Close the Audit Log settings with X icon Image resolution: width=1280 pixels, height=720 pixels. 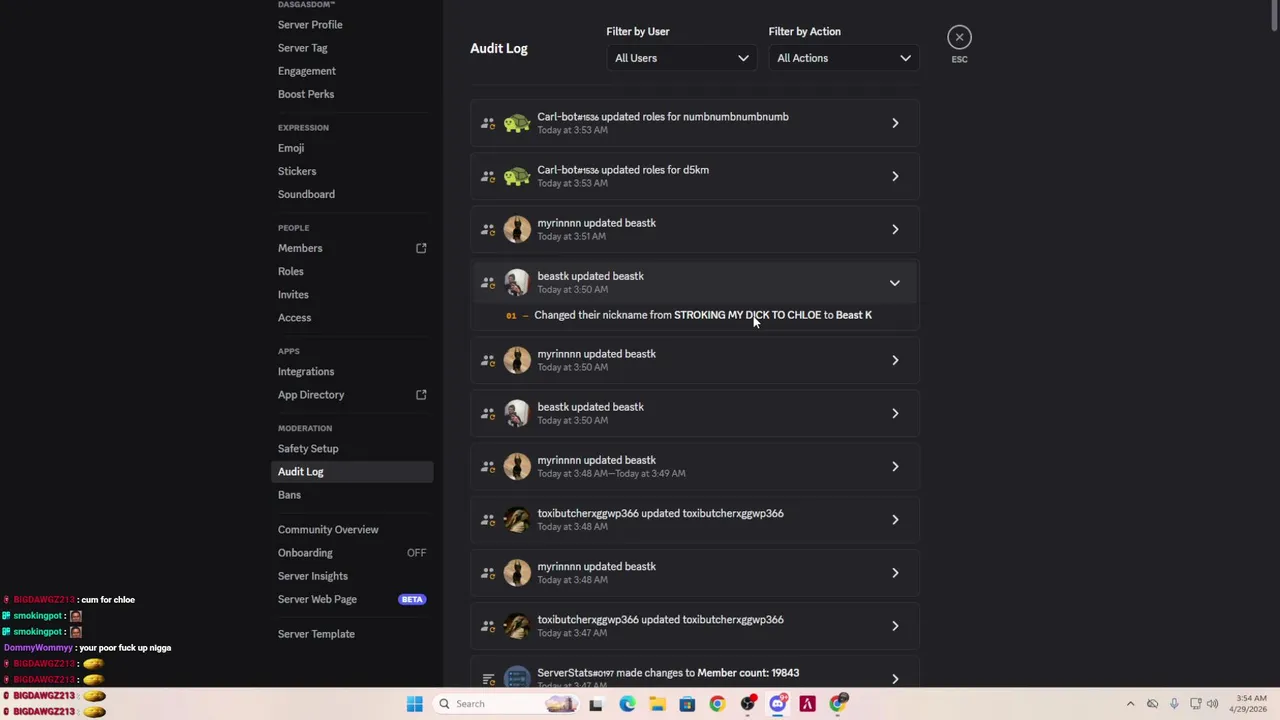pyautogui.click(x=959, y=37)
